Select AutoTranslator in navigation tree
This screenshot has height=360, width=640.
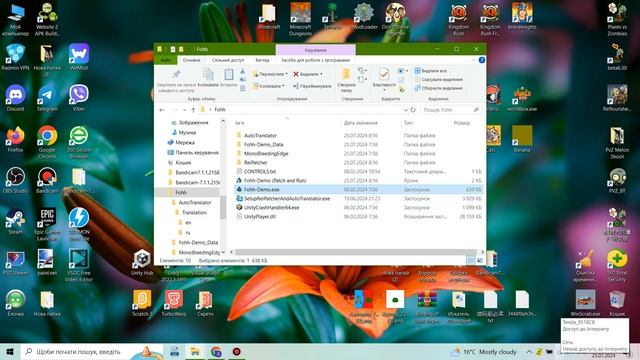click(195, 202)
